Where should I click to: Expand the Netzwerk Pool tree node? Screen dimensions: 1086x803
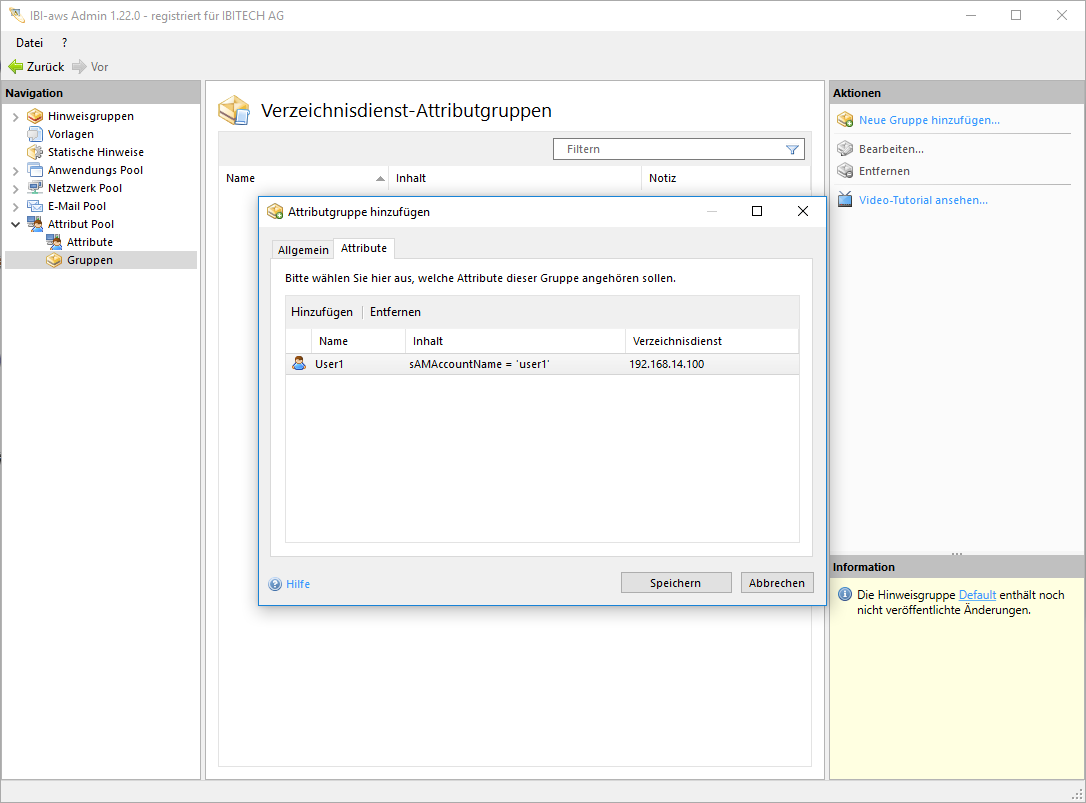[x=15, y=189]
